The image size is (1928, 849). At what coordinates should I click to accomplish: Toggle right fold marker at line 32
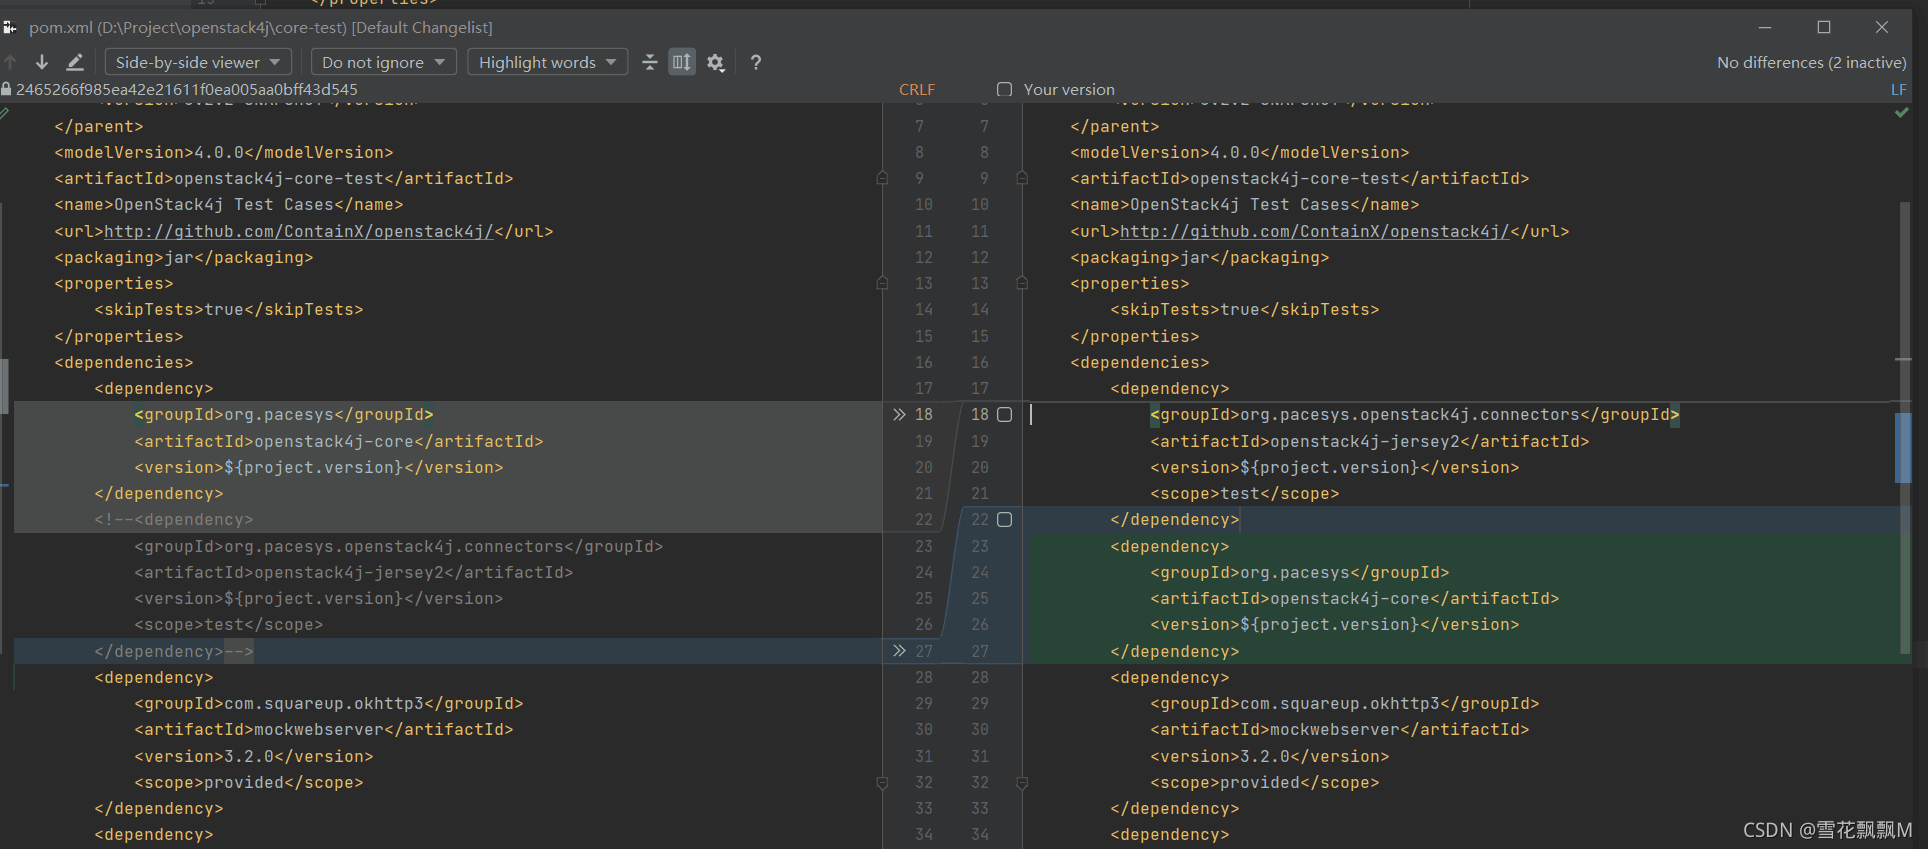click(x=1022, y=782)
